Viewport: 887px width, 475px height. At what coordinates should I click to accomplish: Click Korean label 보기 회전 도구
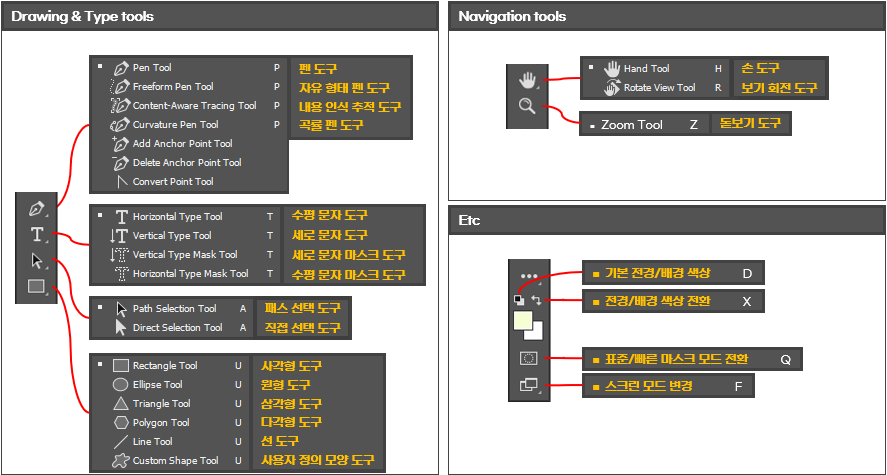pos(779,88)
